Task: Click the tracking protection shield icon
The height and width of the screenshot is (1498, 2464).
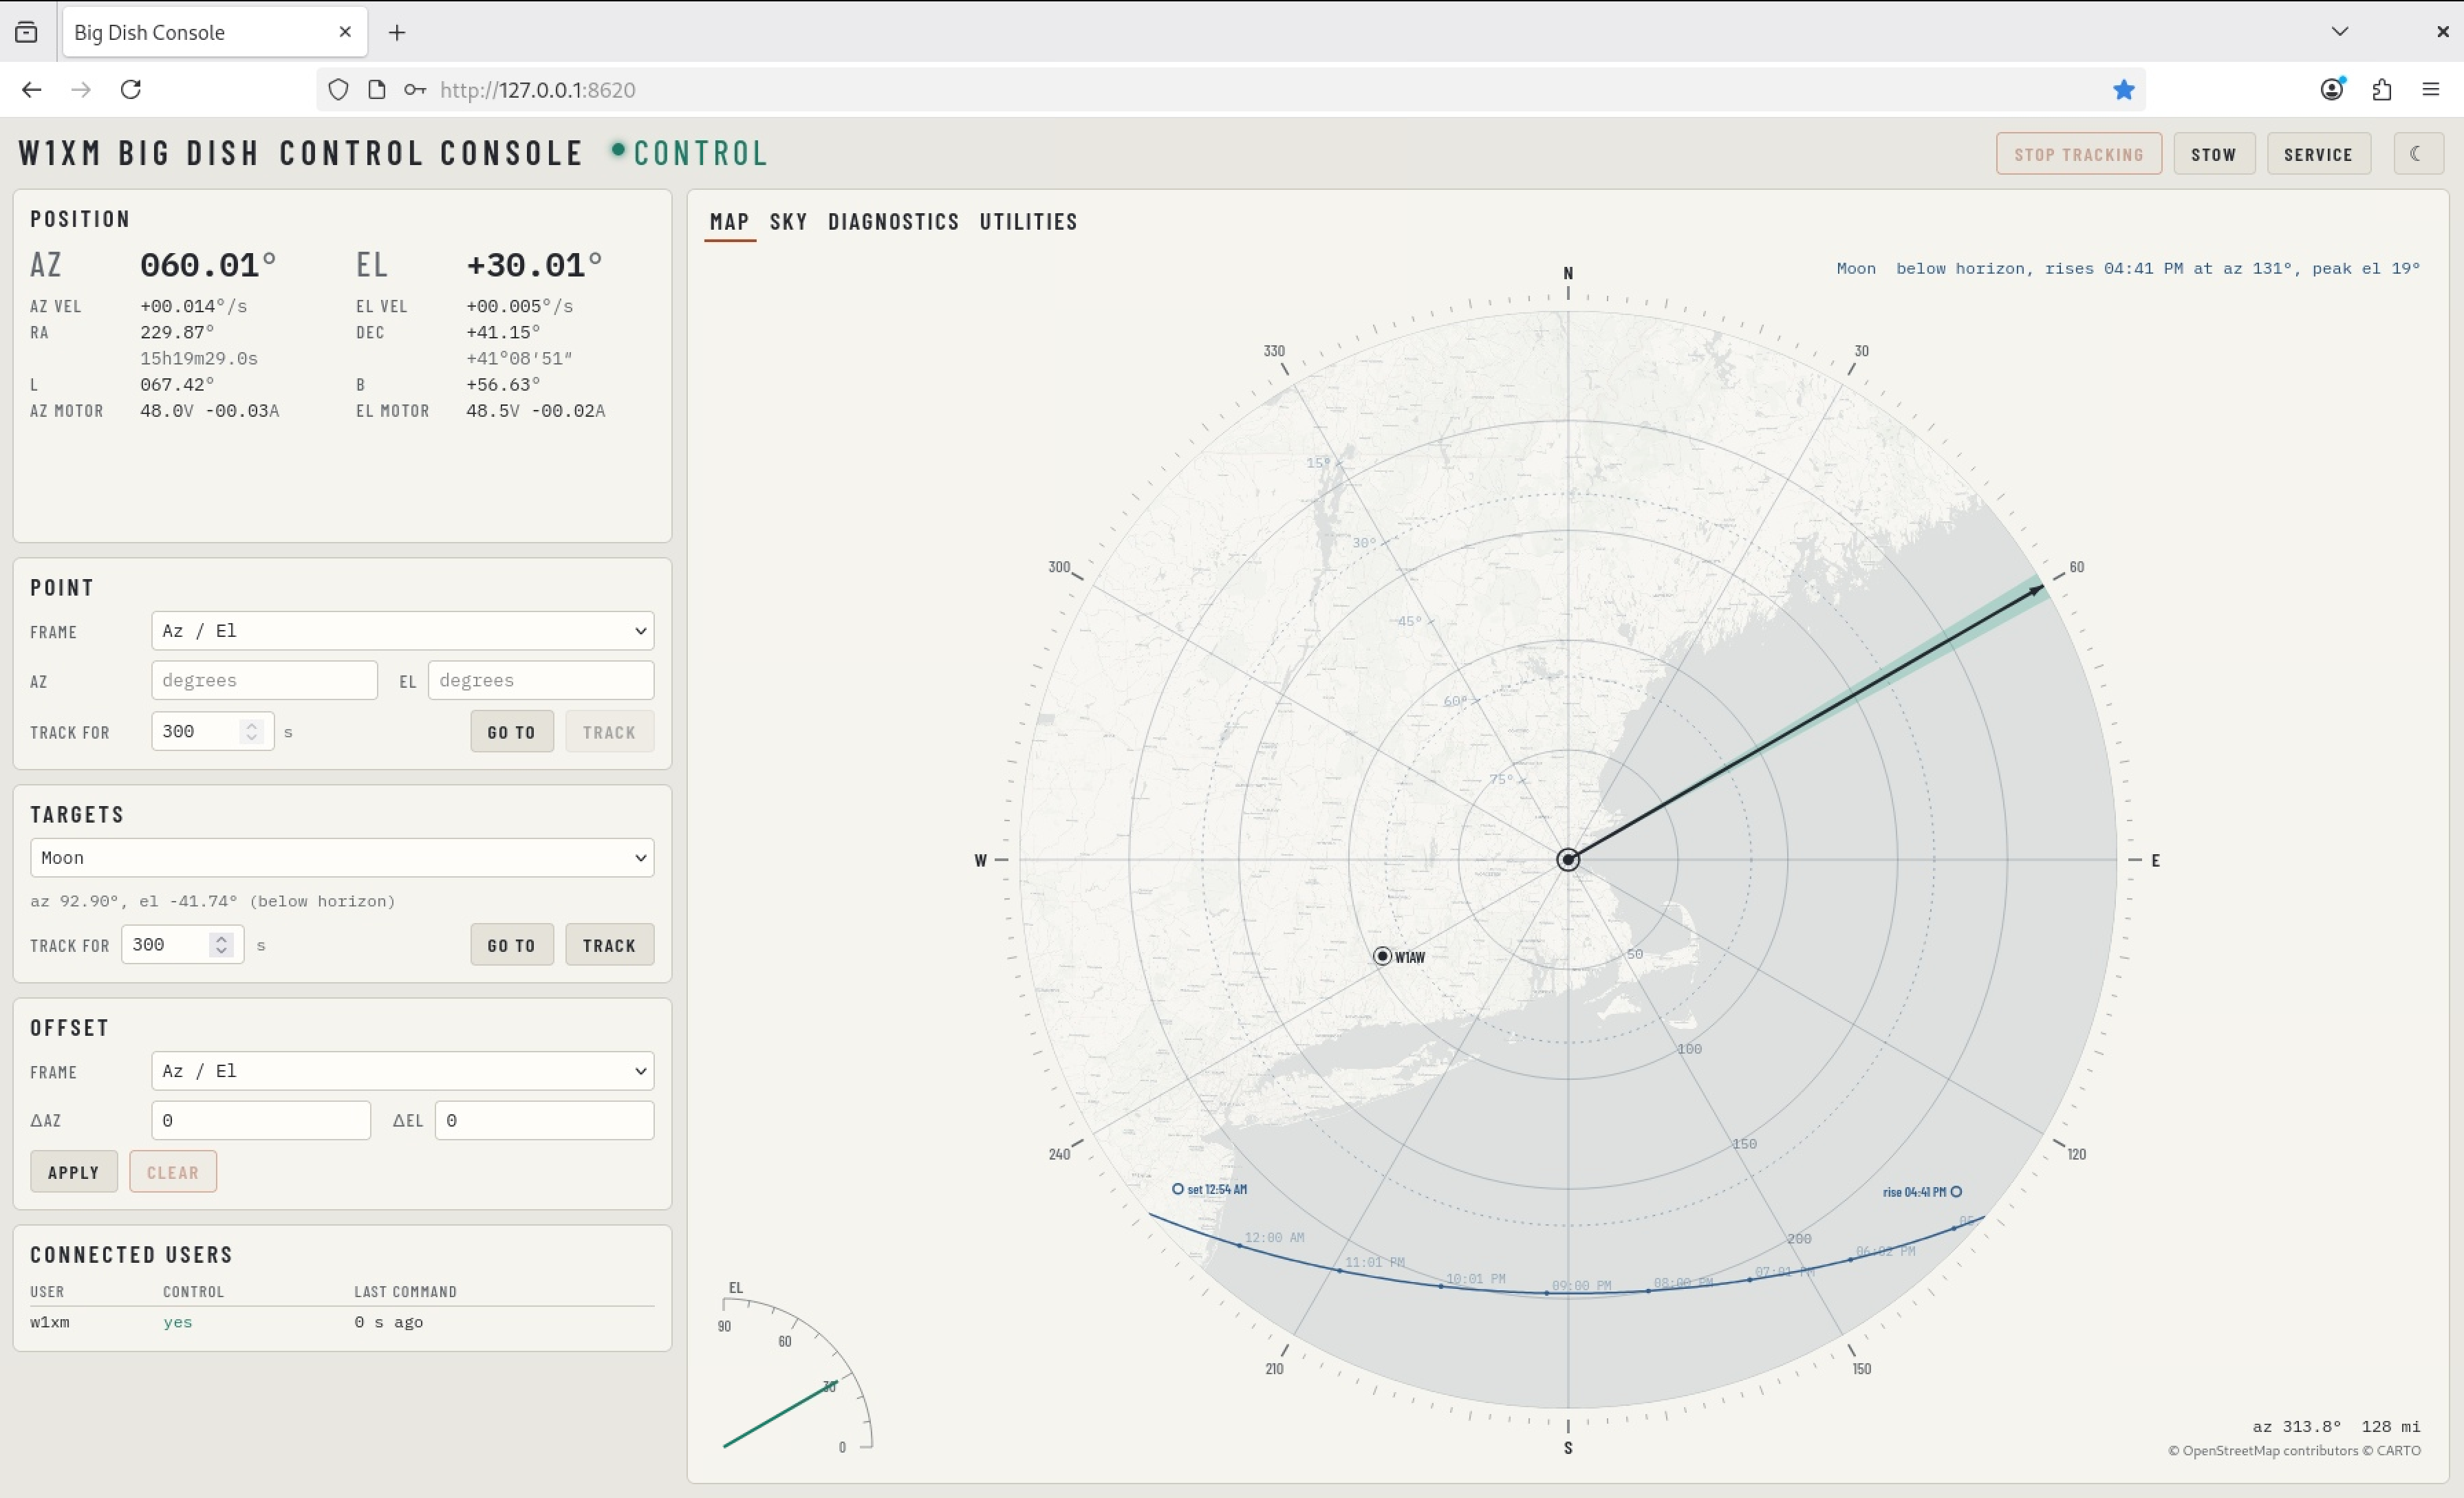Action: point(338,90)
